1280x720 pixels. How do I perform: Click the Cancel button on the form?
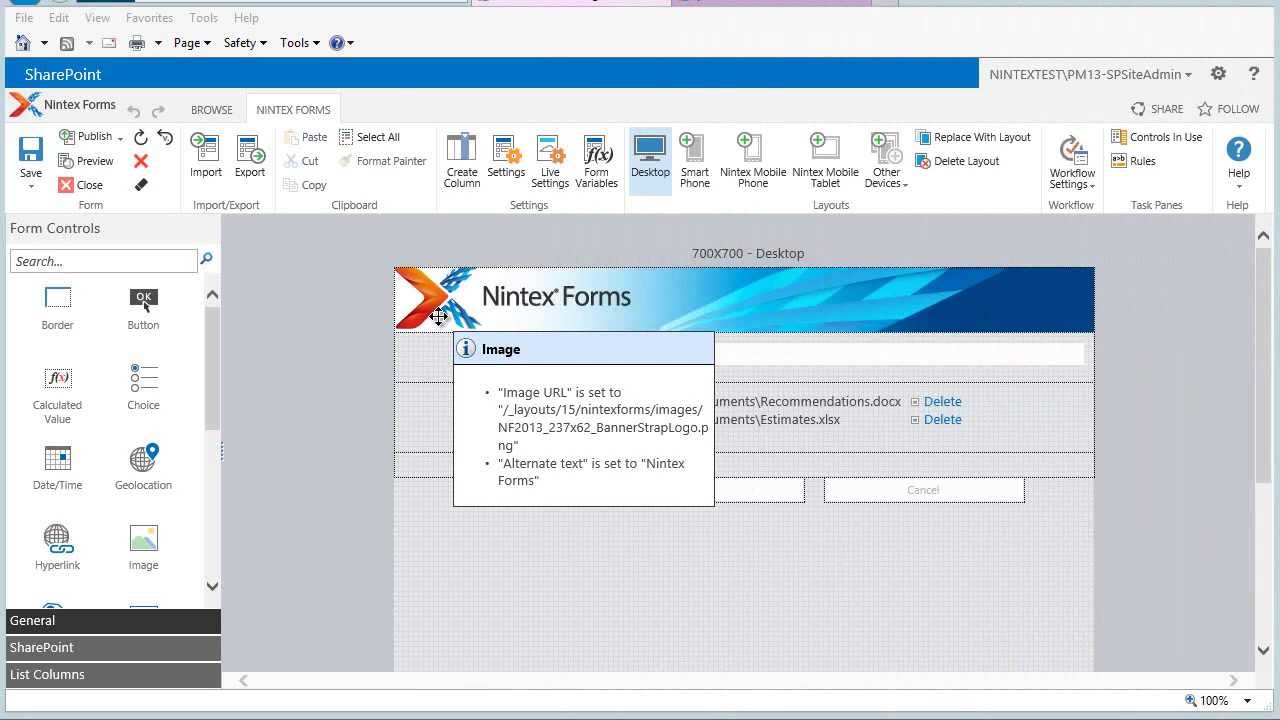[x=924, y=490]
